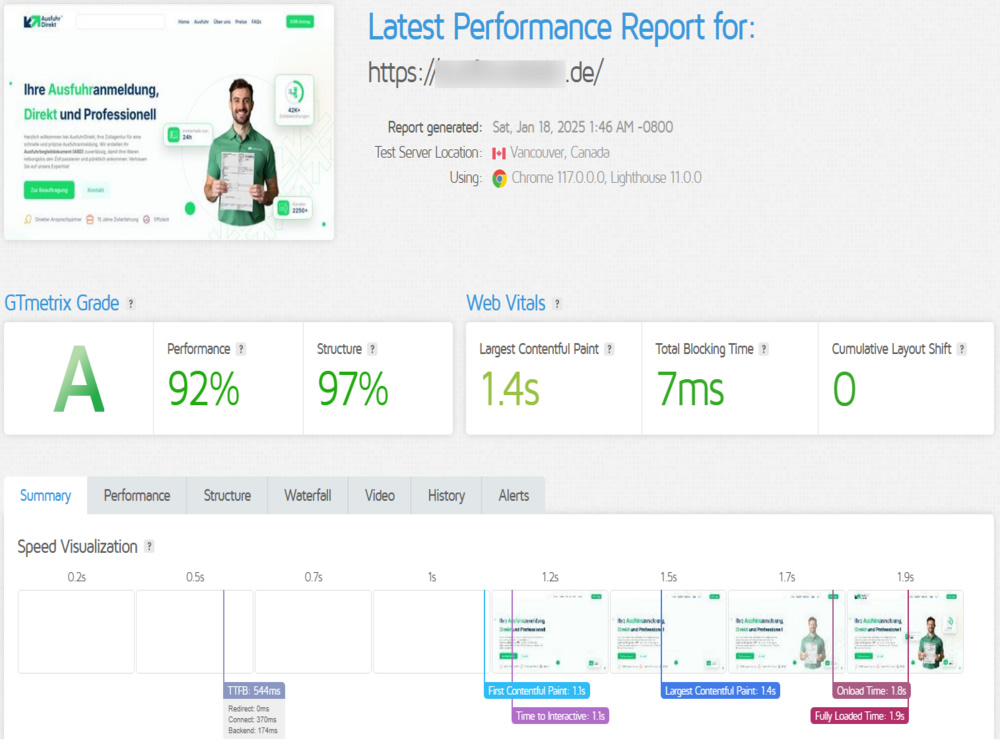Click the Fully Loaded Time: 1.9s marker
This screenshot has height=750, width=1000.
pos(859,716)
